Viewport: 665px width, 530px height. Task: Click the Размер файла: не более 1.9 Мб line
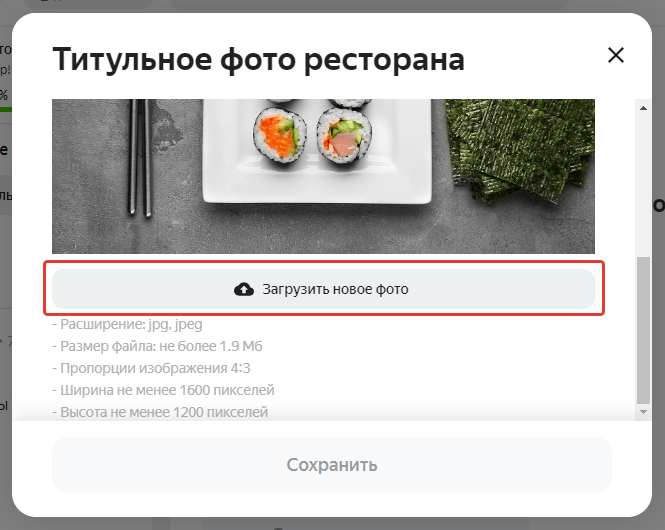pyautogui.click(x=157, y=346)
